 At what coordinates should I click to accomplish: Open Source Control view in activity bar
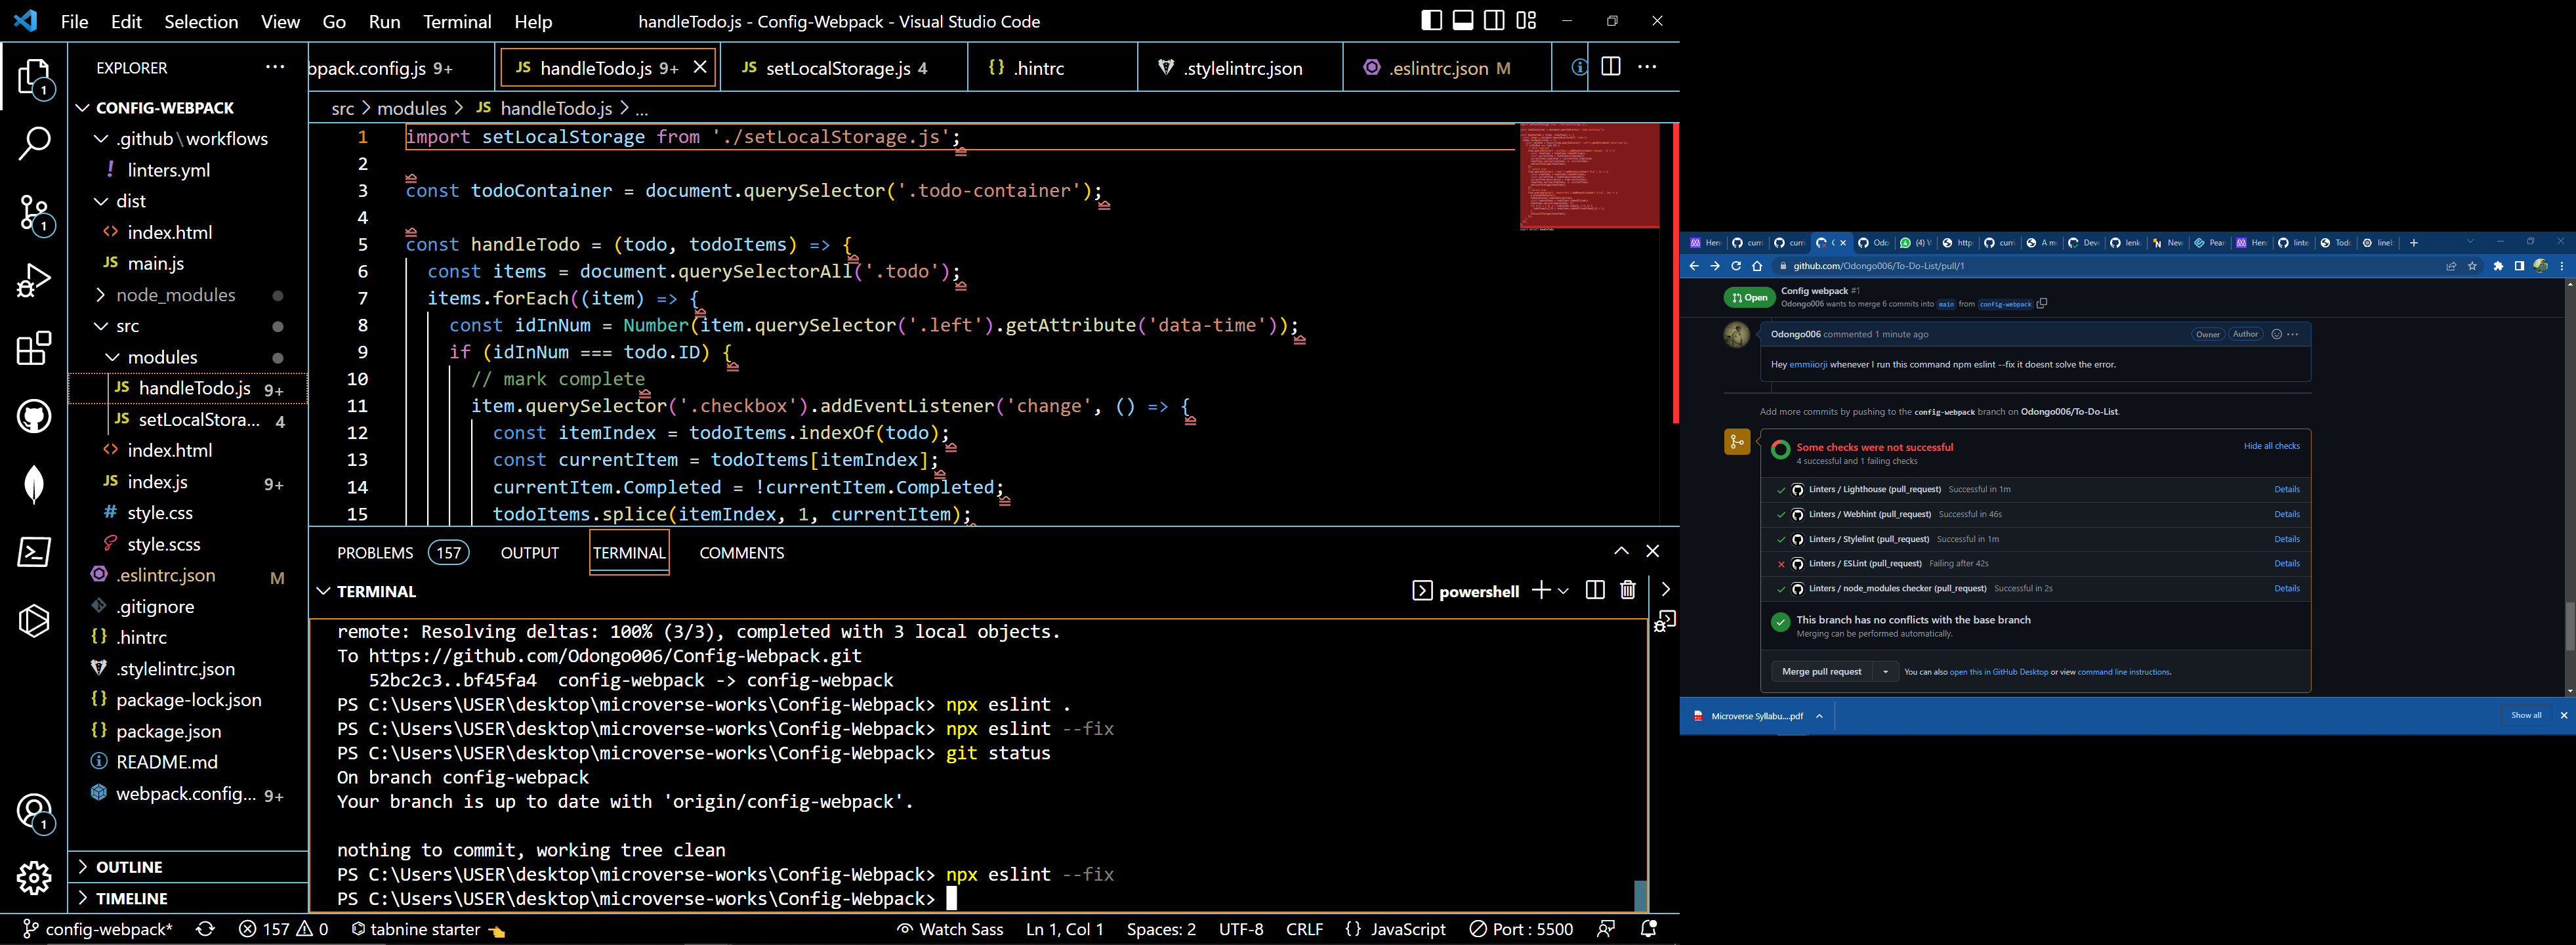[35, 214]
